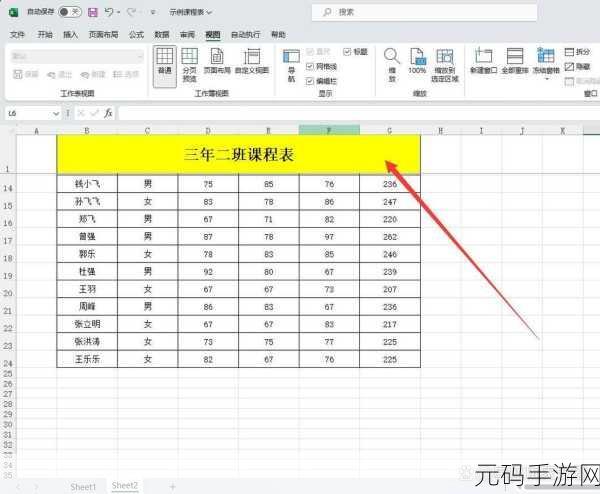Select the 三年二班课程表 title cell

pos(238,154)
